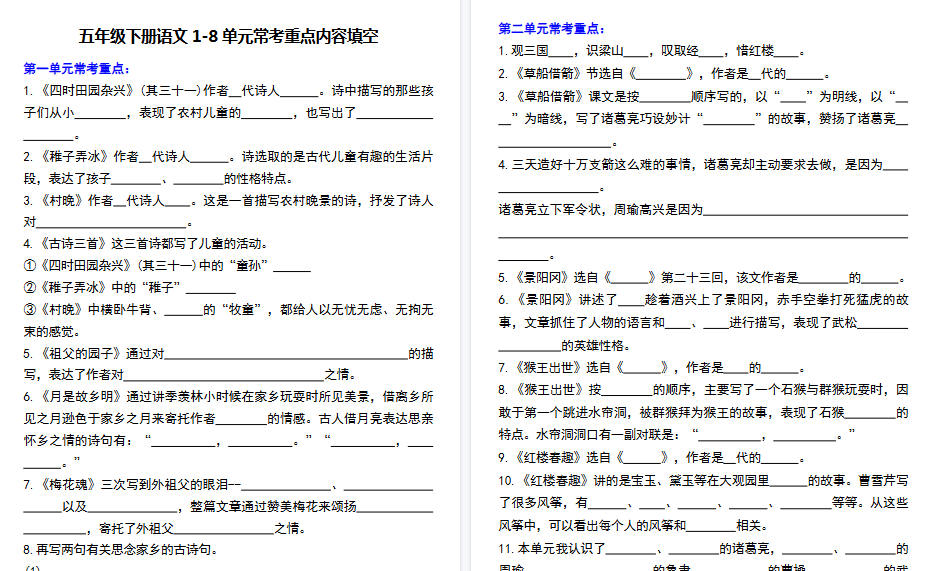Click the line 怀乡之情的诗句有
This screenshot has width=931, height=571.
click(229, 440)
